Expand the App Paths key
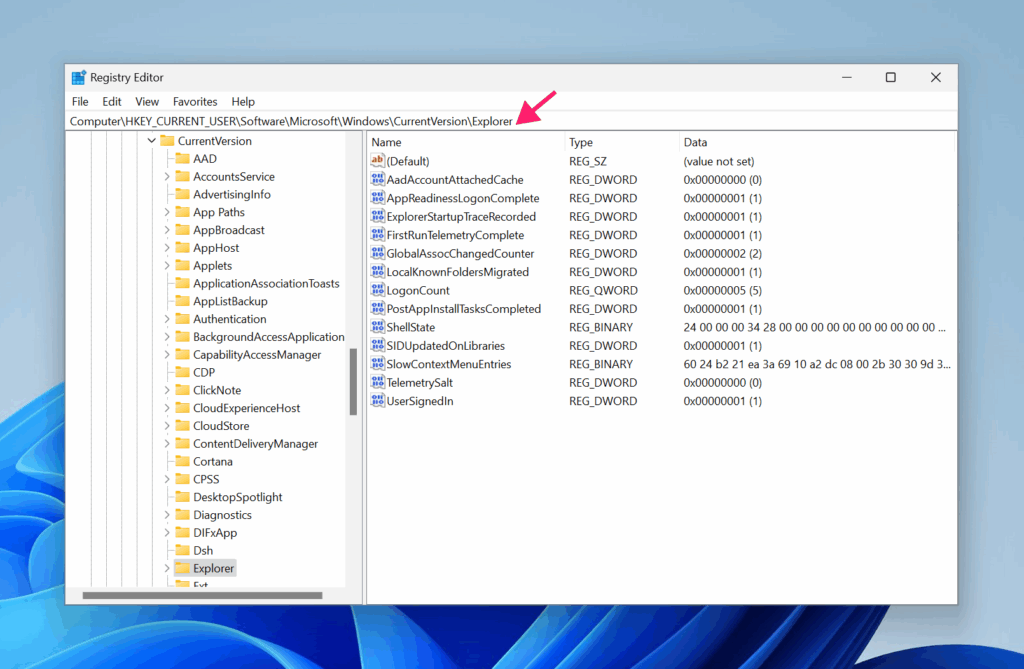The height and width of the screenshot is (669, 1024). (167, 212)
